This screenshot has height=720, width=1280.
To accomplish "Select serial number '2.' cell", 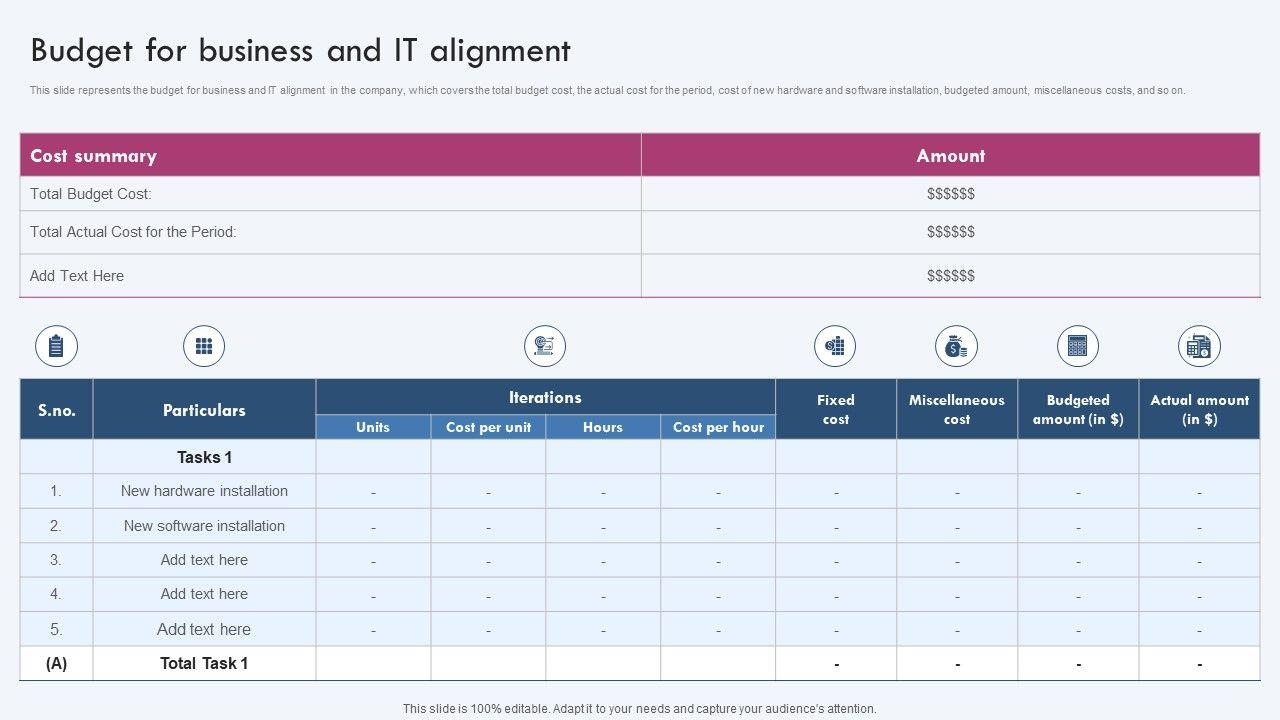I will 56,526.
